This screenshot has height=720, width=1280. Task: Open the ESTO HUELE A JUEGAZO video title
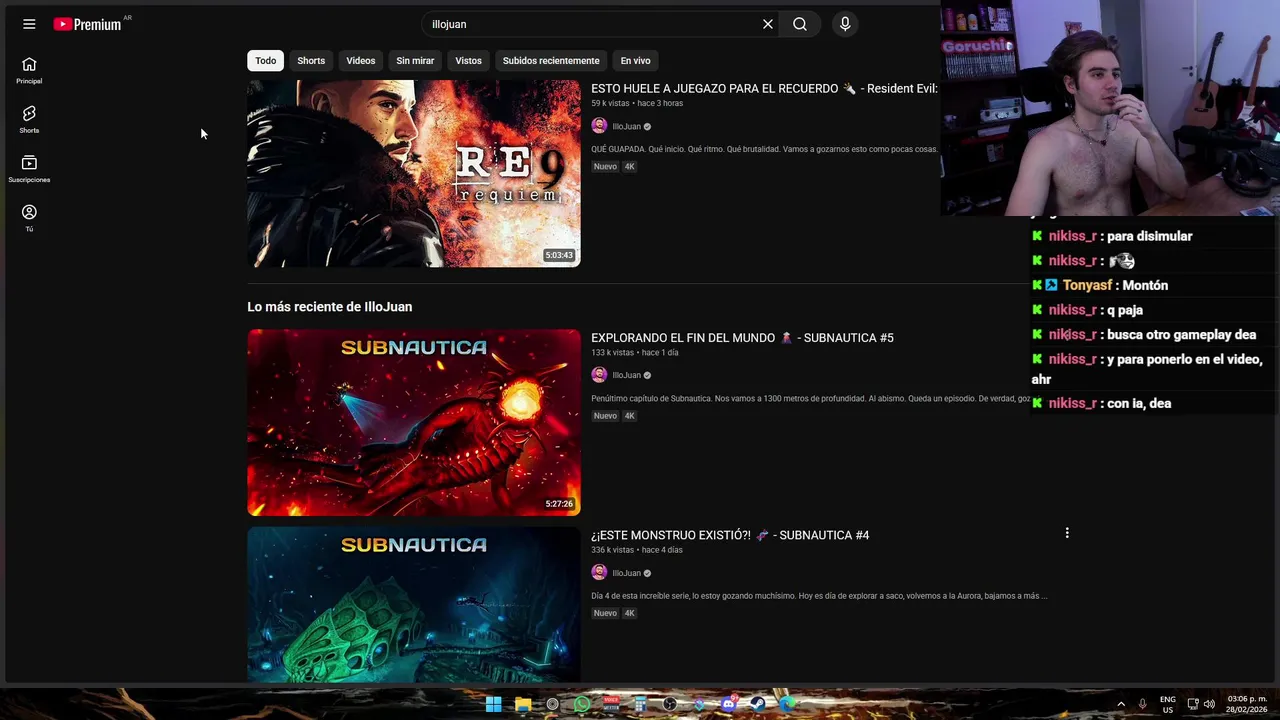click(764, 89)
